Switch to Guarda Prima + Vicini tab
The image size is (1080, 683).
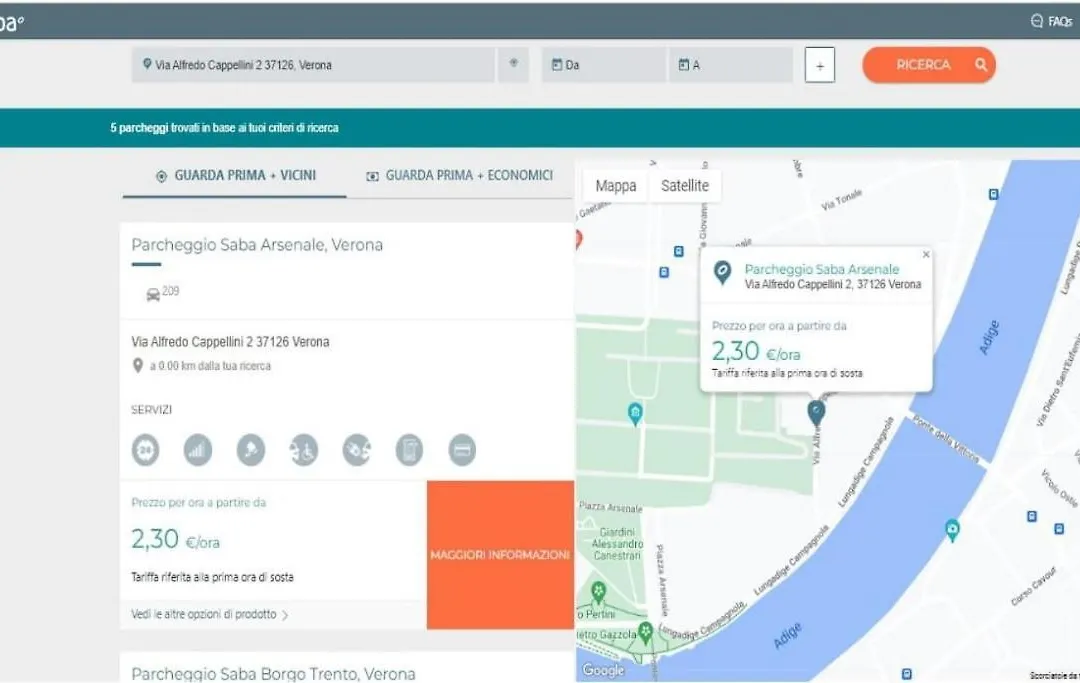click(x=235, y=176)
